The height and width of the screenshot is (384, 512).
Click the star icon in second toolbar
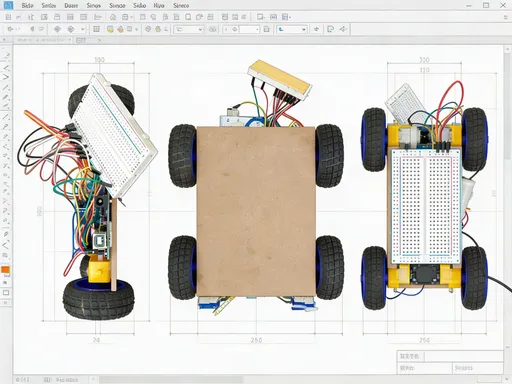pos(316,29)
